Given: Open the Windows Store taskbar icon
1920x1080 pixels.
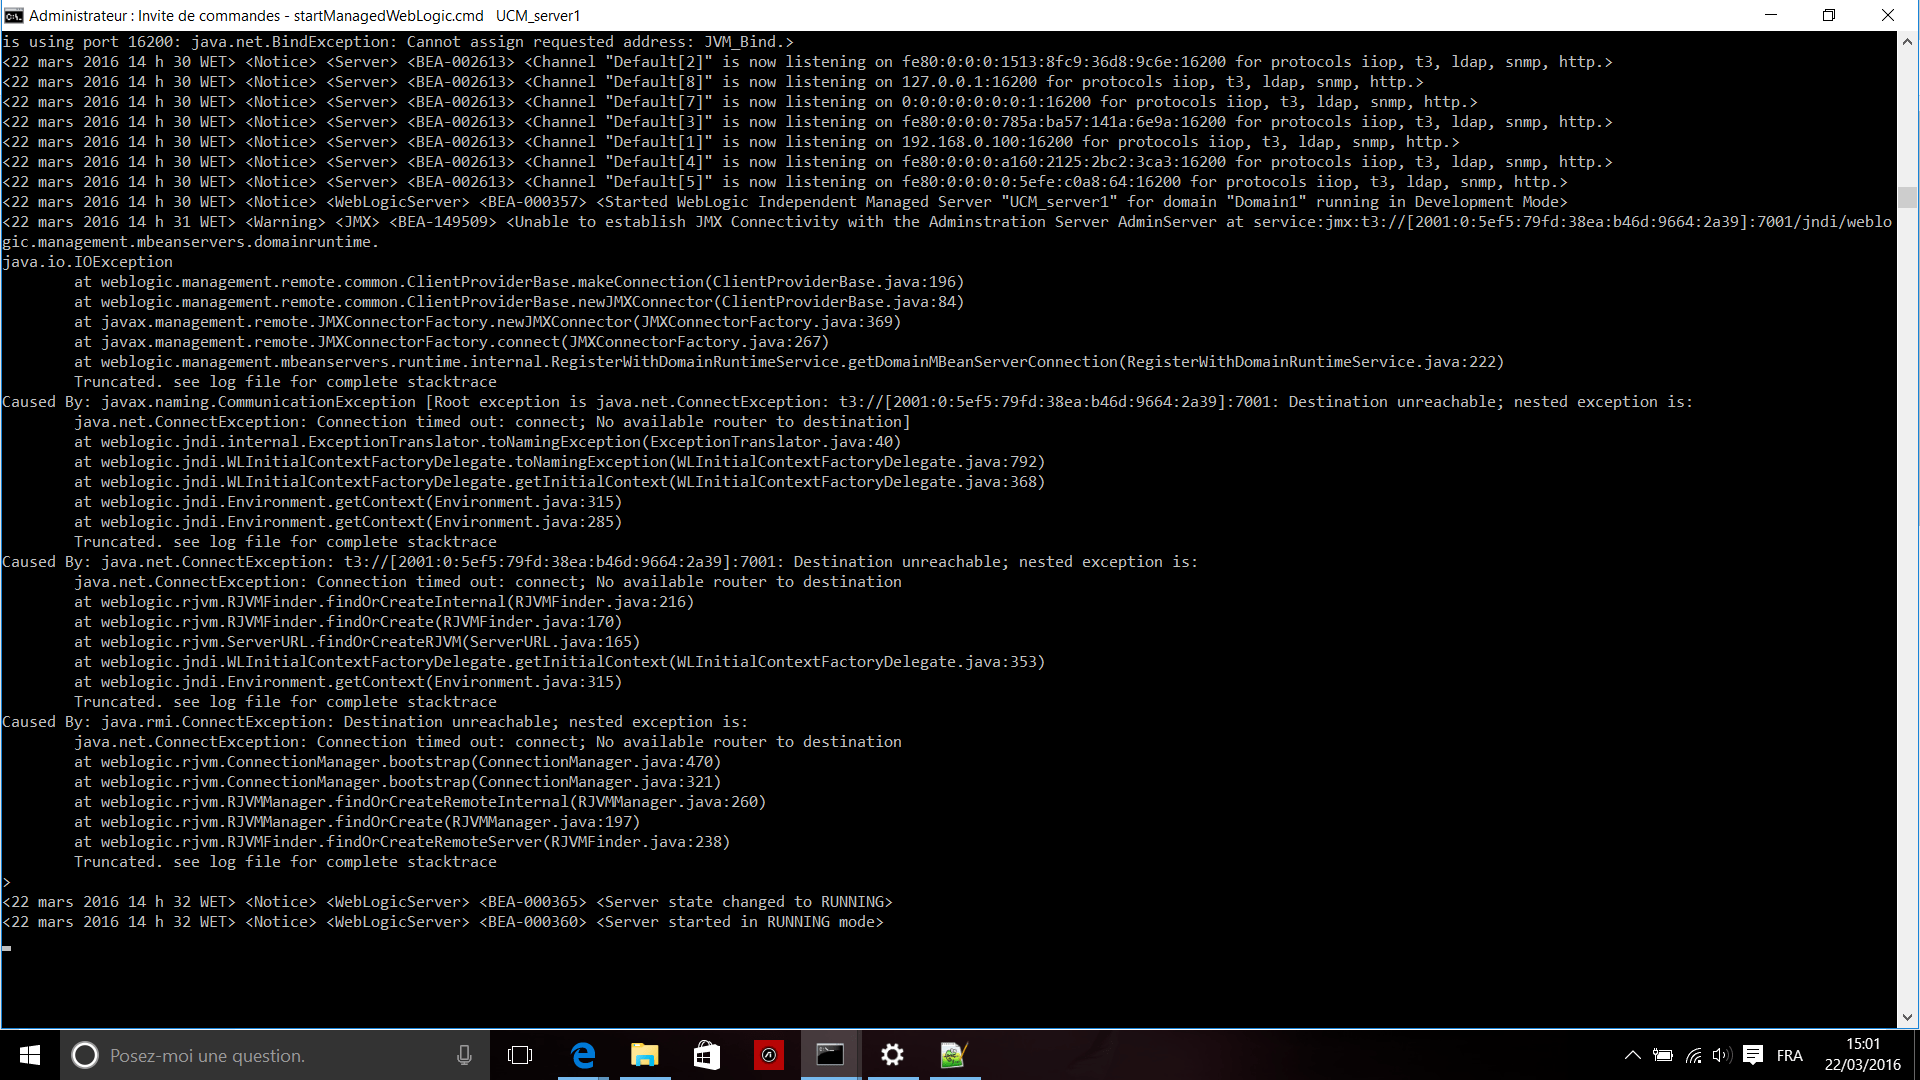Looking at the screenshot, I should tap(707, 1055).
